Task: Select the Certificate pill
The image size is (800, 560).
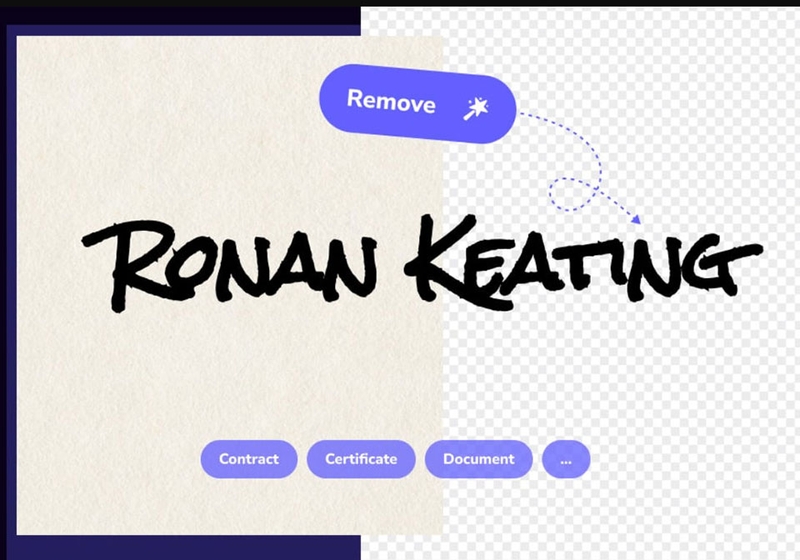Action: point(361,459)
